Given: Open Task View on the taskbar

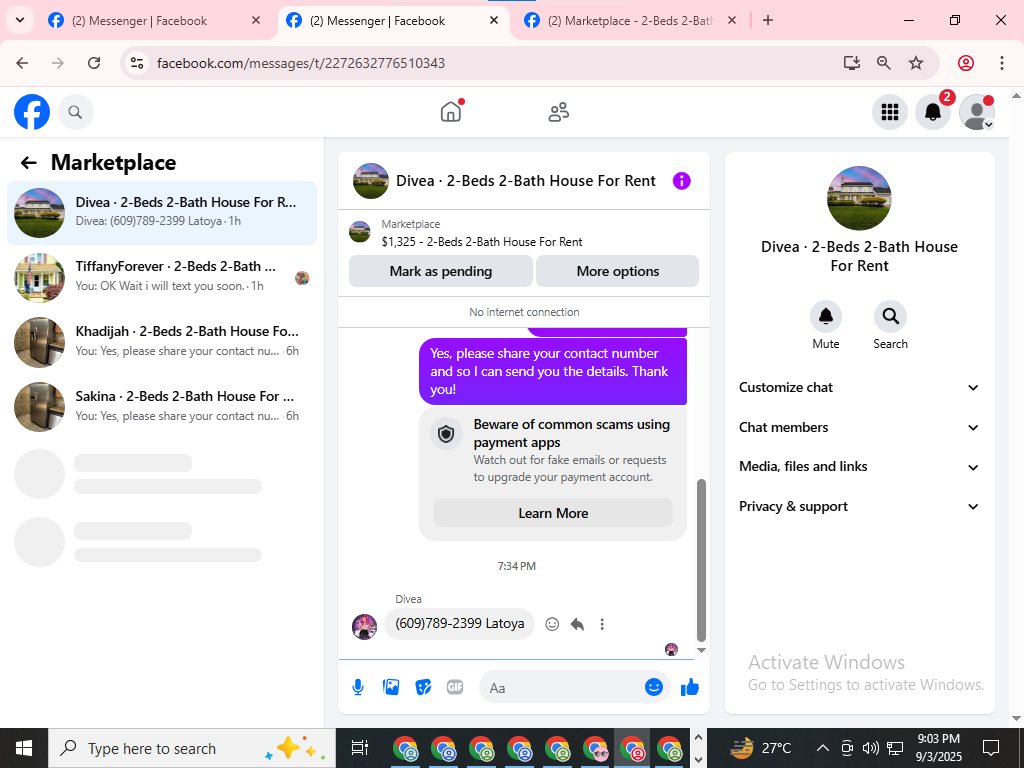Looking at the screenshot, I should pyautogui.click(x=360, y=748).
